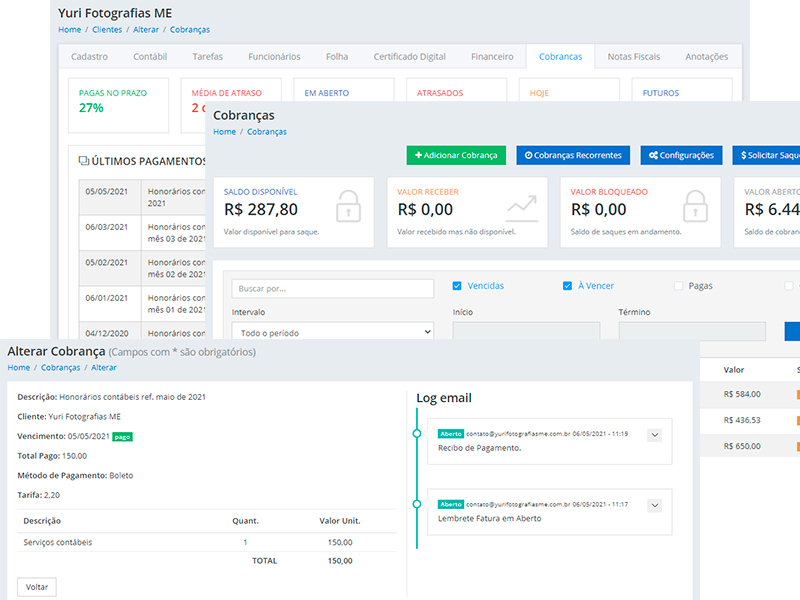Click the lock icon in Saldo Disponível card
Image resolution: width=800 pixels, height=600 pixels.
(348, 207)
